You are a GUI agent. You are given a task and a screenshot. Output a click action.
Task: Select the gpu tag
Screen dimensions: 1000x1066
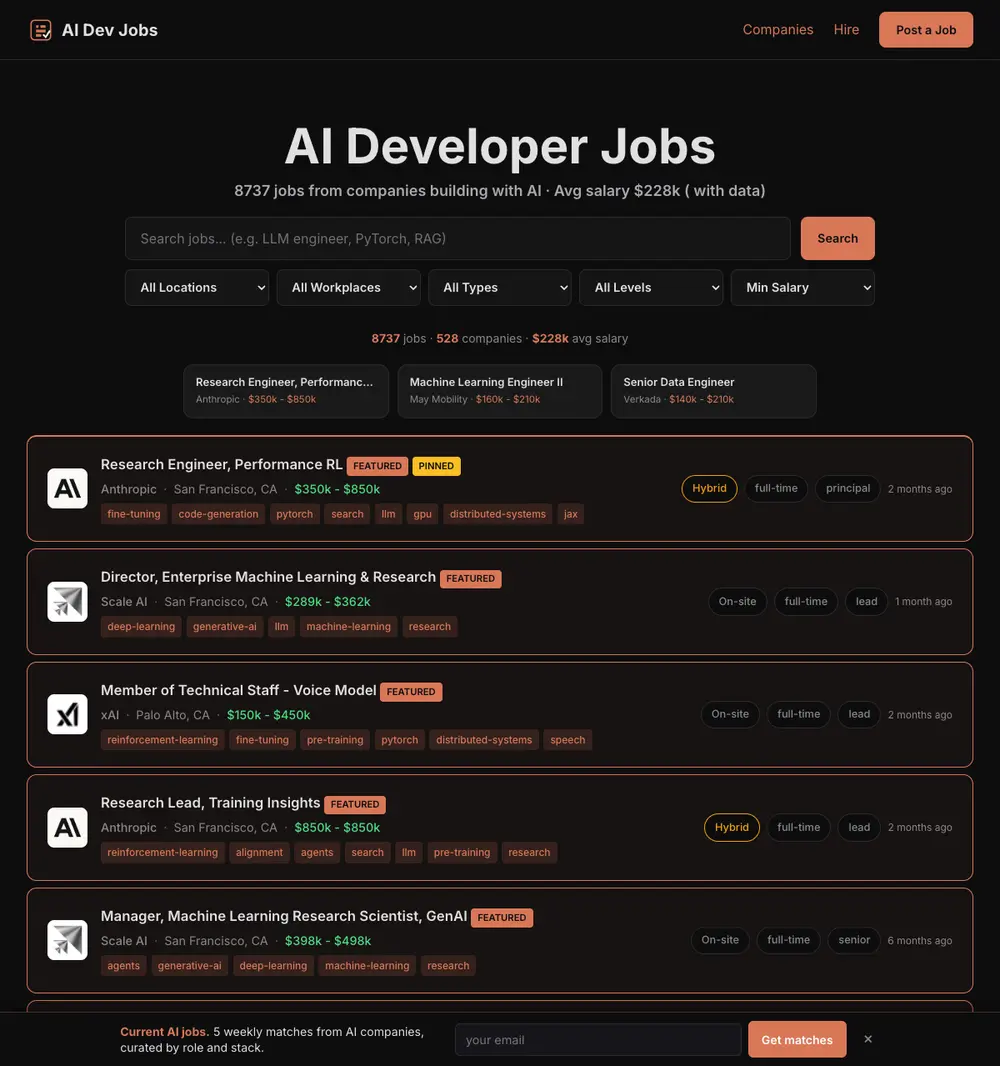pos(422,514)
